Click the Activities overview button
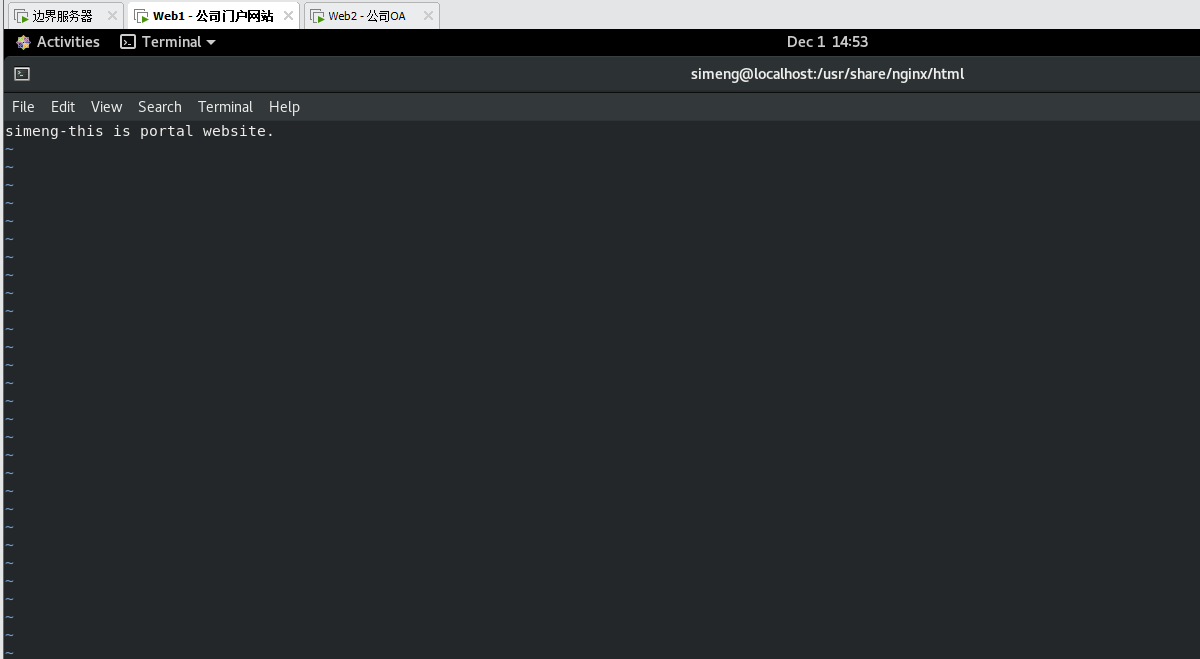 (68, 42)
